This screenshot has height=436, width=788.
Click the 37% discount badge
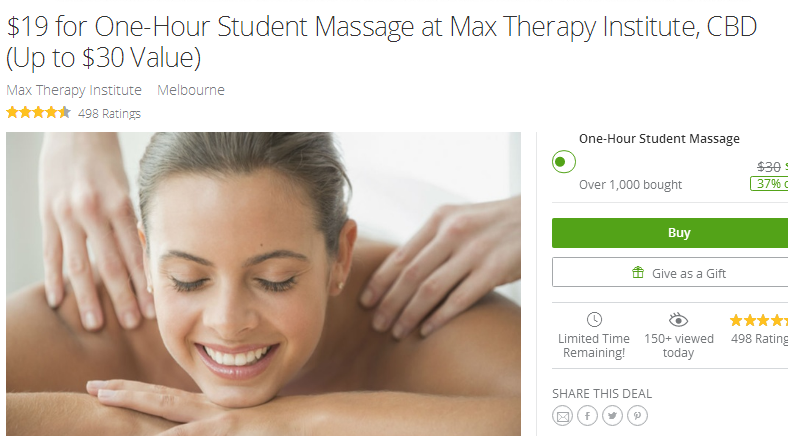(x=769, y=183)
